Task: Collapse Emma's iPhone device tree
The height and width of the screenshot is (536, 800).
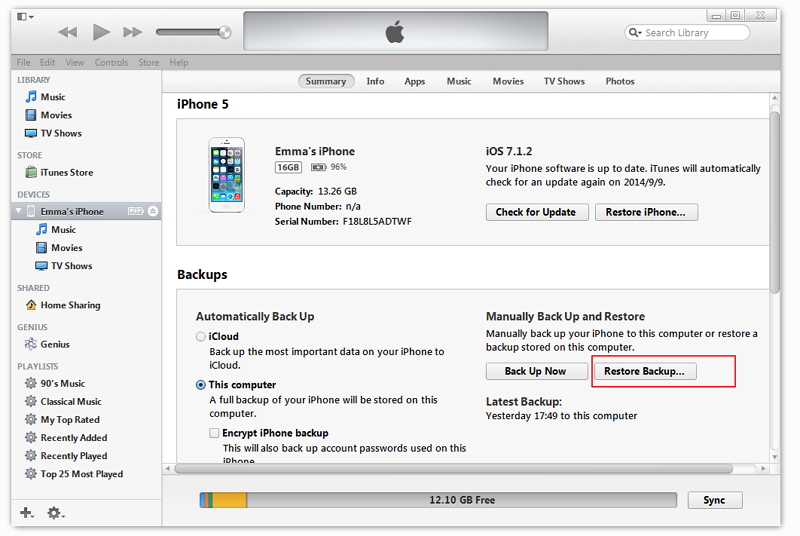Action: [19, 211]
